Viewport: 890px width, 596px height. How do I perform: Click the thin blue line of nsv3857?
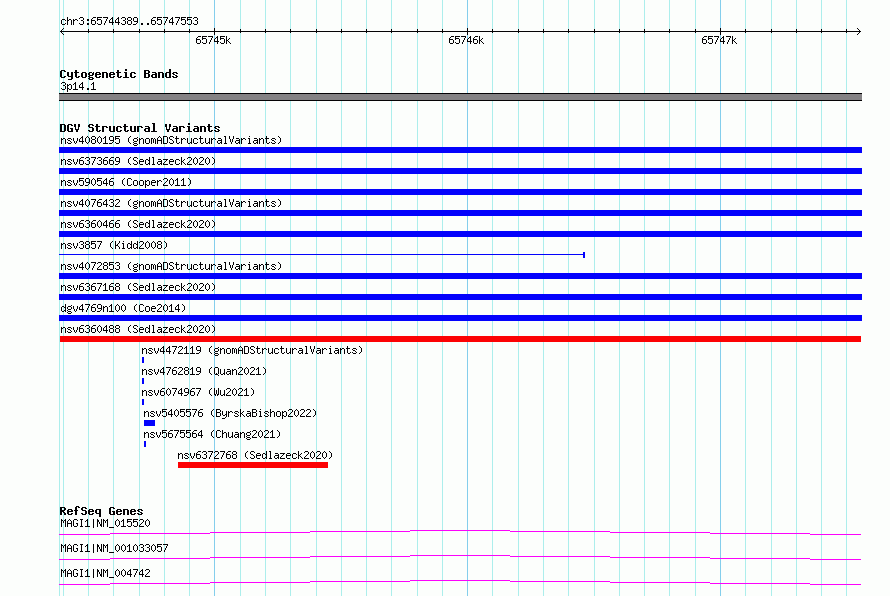[x=322, y=255]
